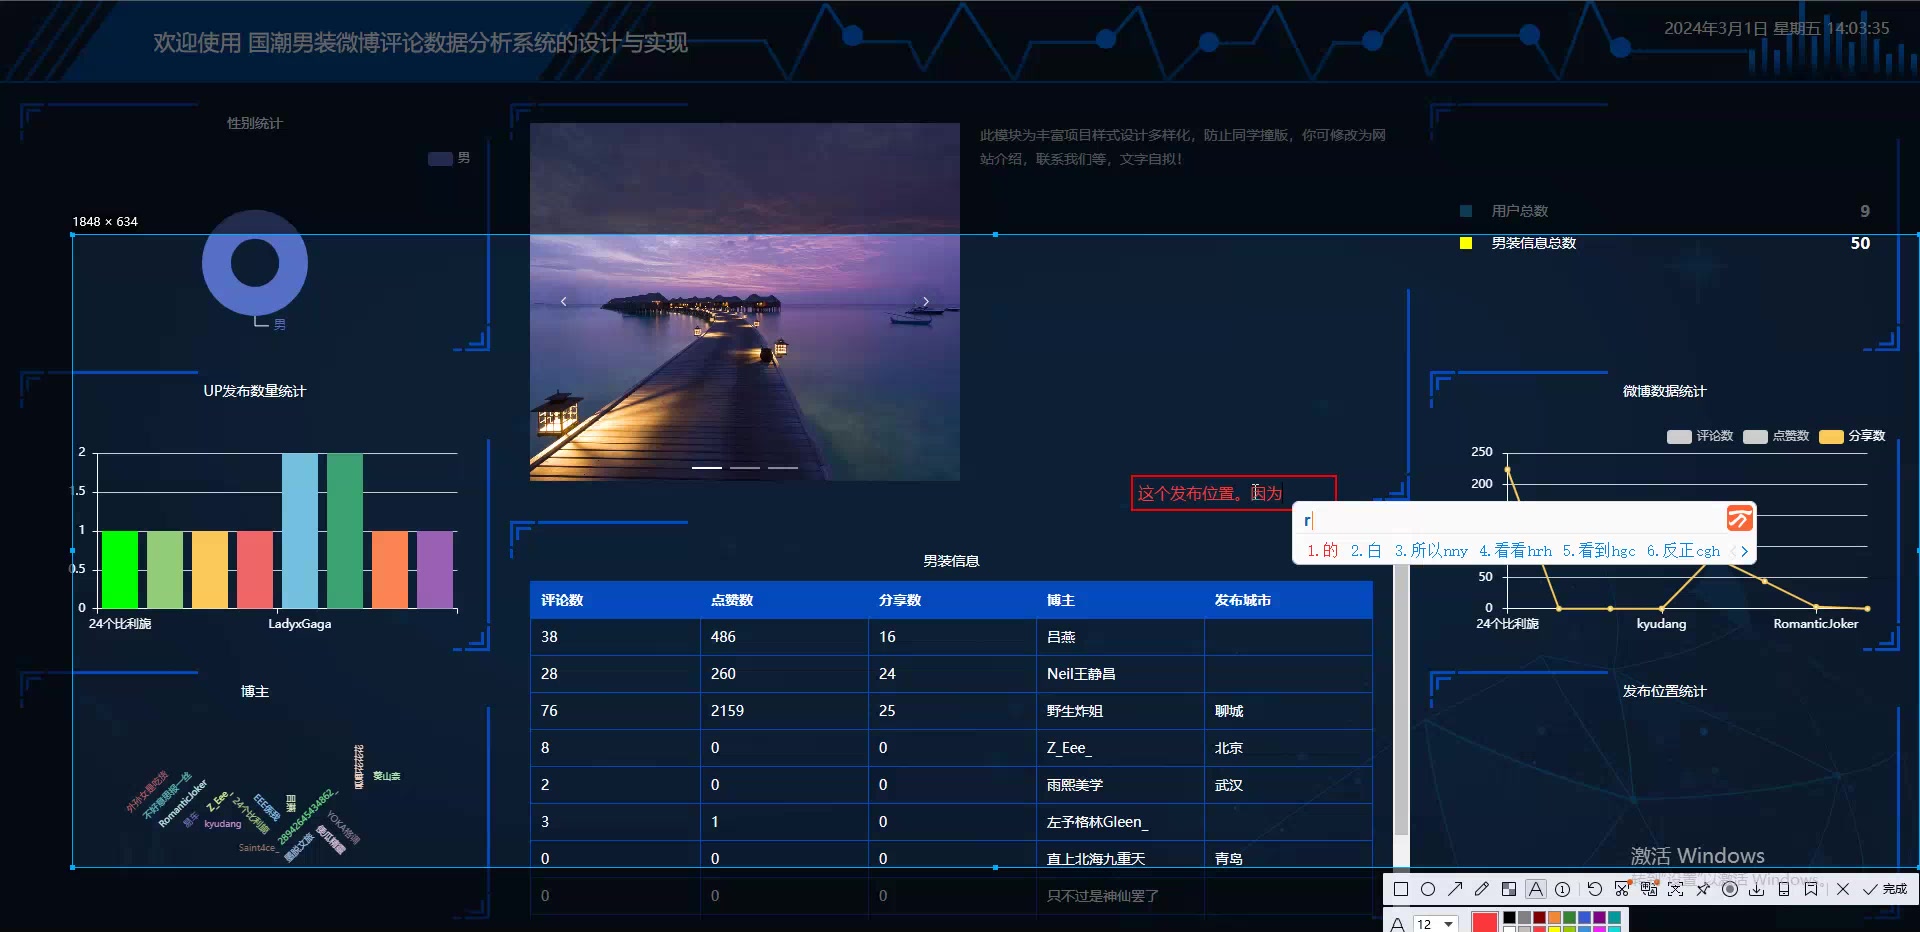Choose IME candidate 5 看到
Viewport: 1920px width, 932px height.
pyautogui.click(x=1599, y=551)
